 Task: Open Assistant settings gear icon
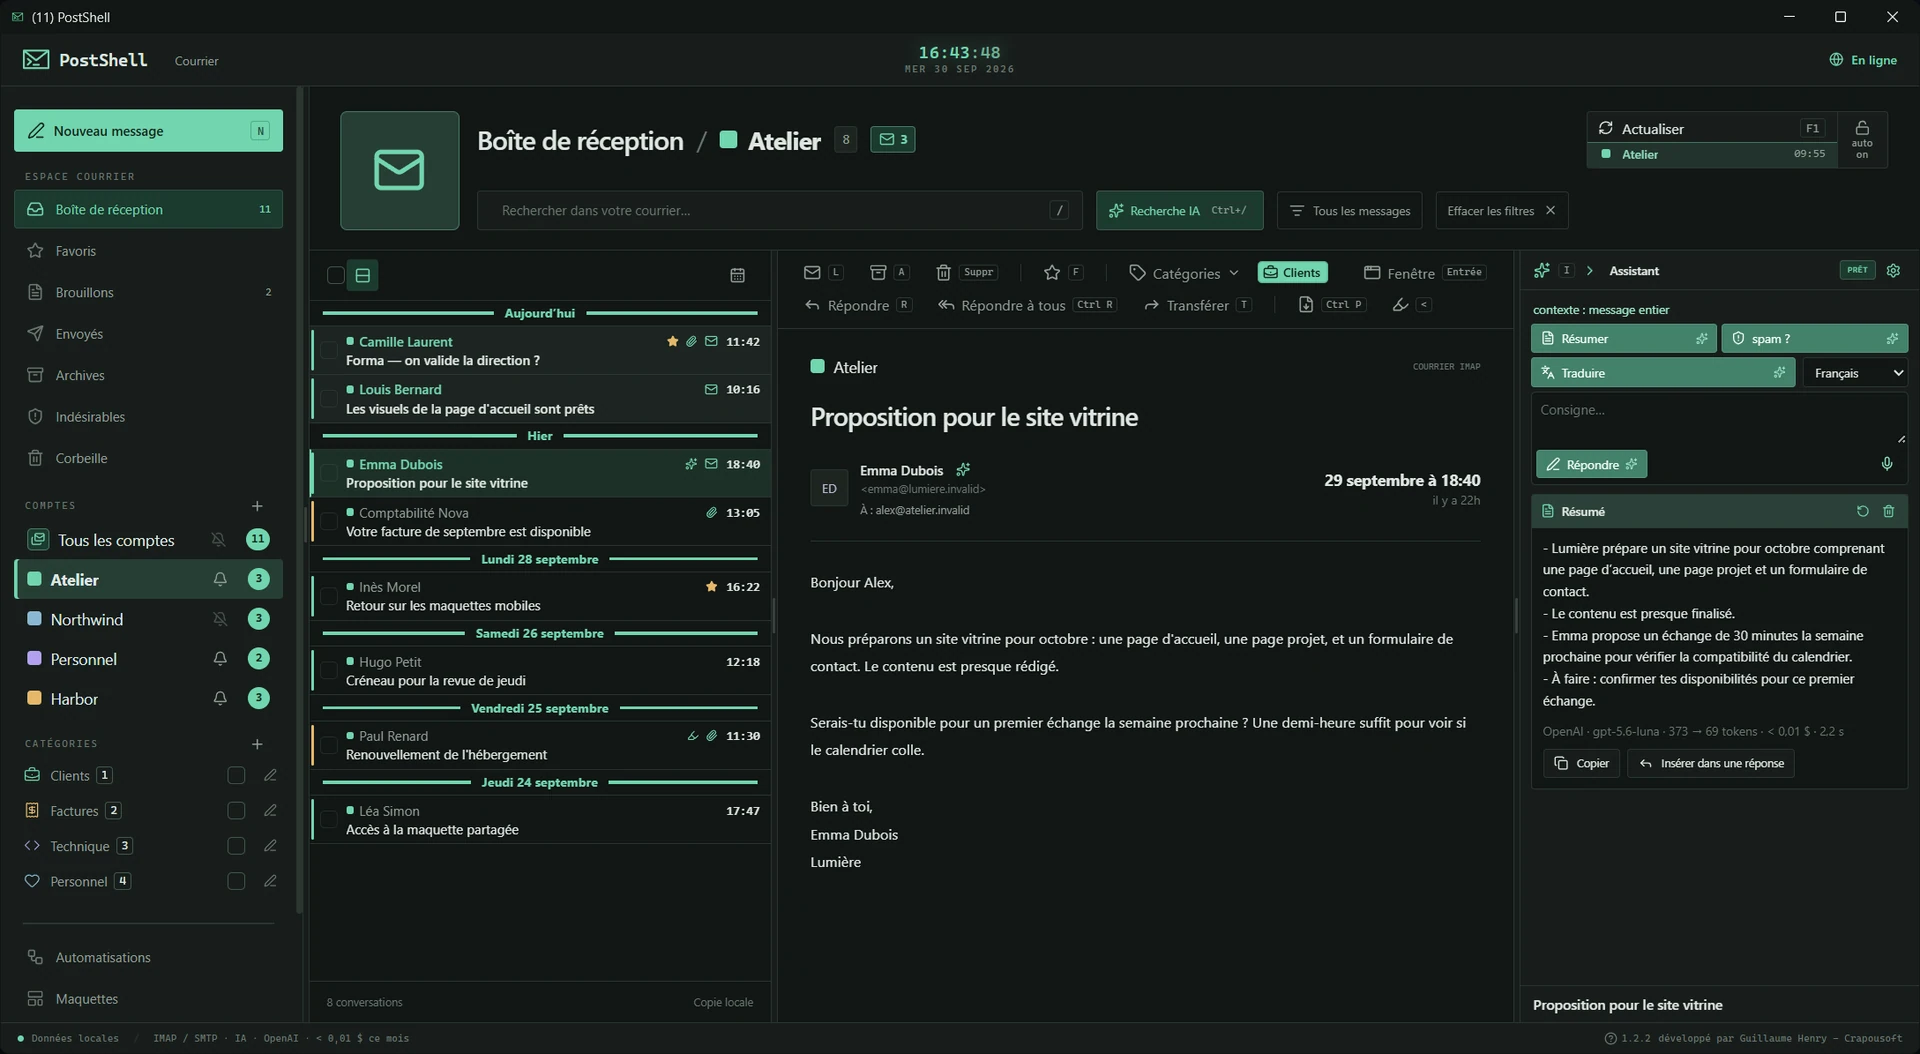1893,271
